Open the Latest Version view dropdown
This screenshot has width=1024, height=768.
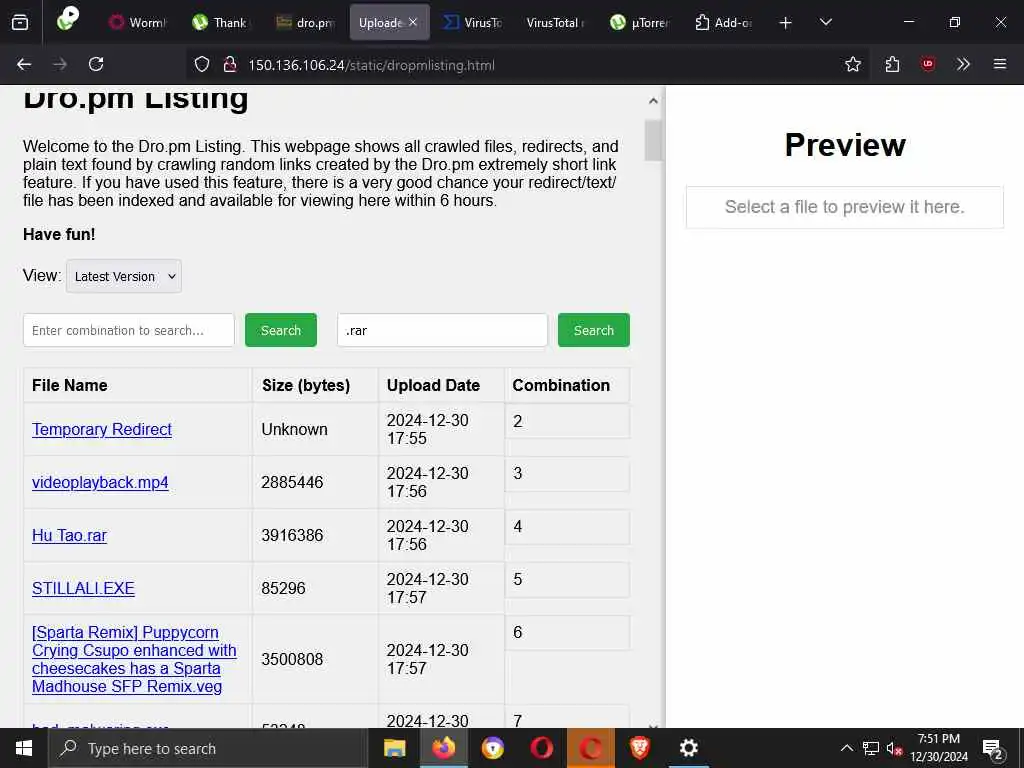[124, 276]
